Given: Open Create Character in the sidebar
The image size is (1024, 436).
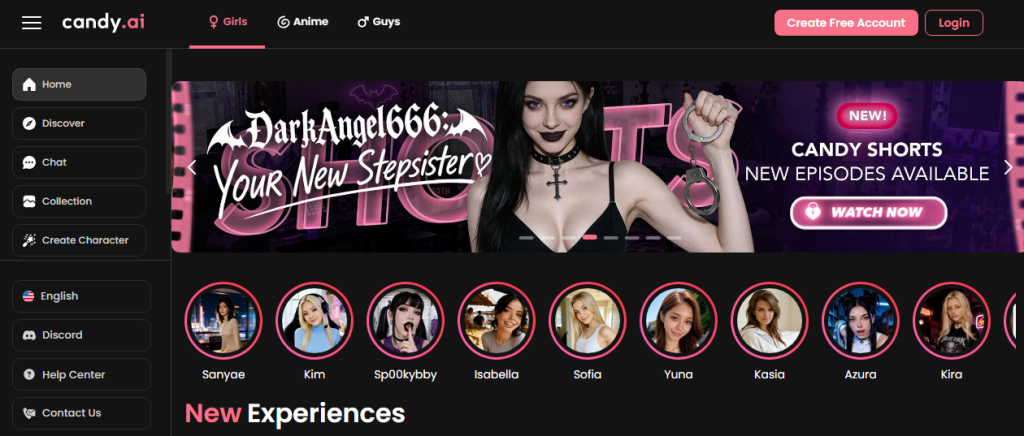Looking at the screenshot, I should [79, 240].
